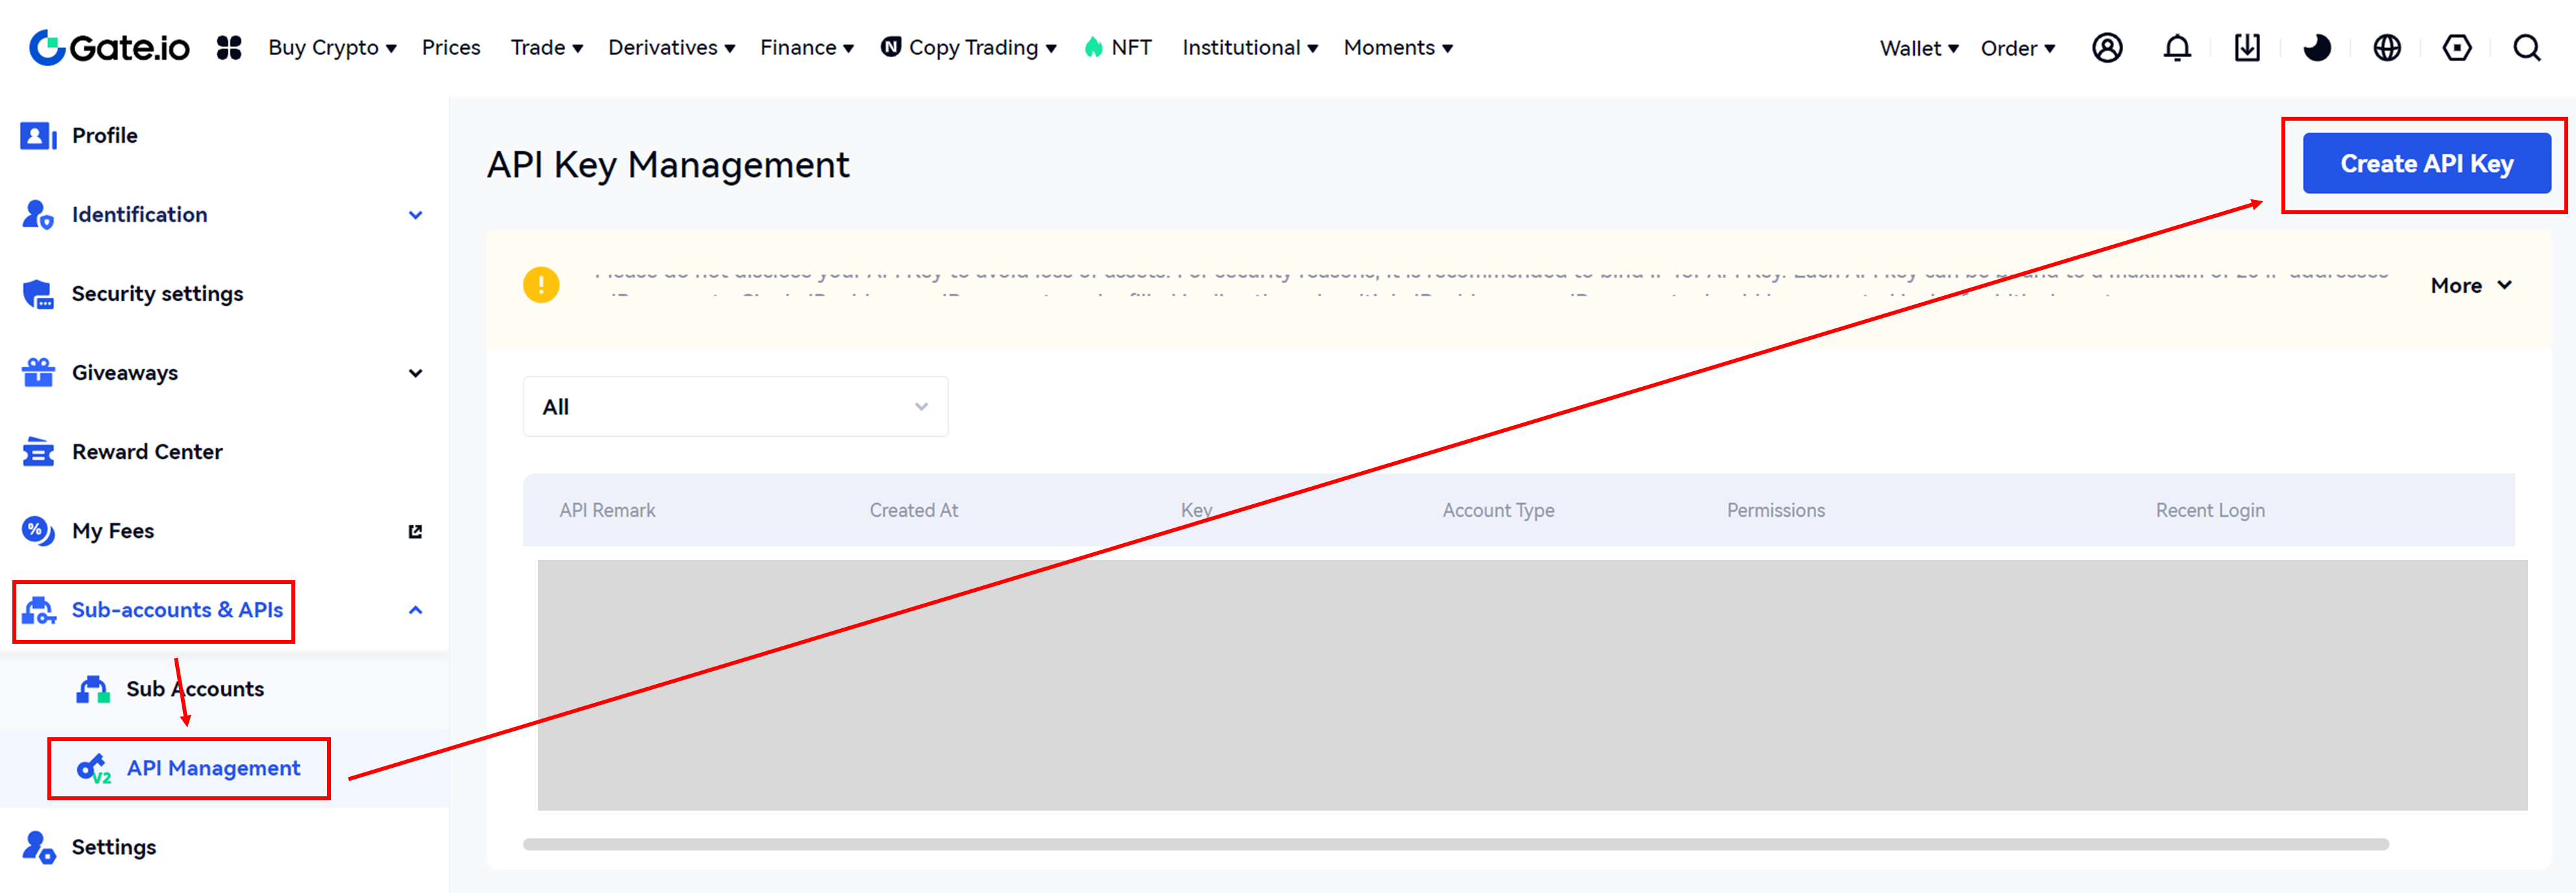This screenshot has width=2576, height=893.
Task: Click the Key column header
Action: tap(1196, 510)
